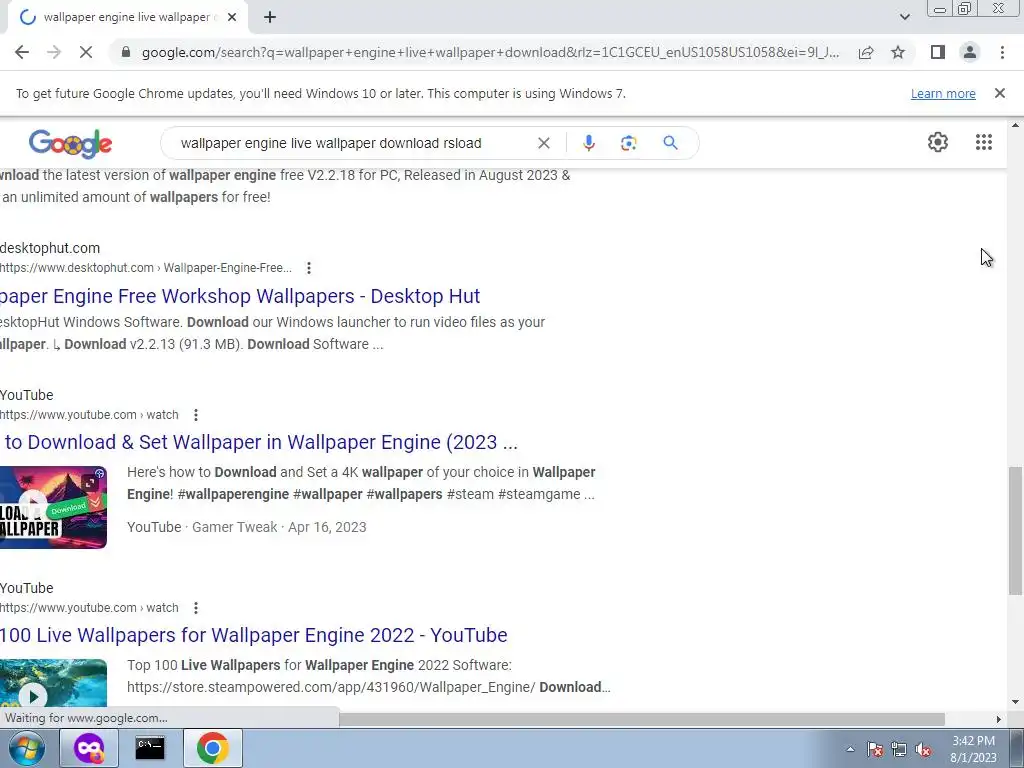Go to the Google home logo
The image size is (1024, 768).
(x=71, y=143)
